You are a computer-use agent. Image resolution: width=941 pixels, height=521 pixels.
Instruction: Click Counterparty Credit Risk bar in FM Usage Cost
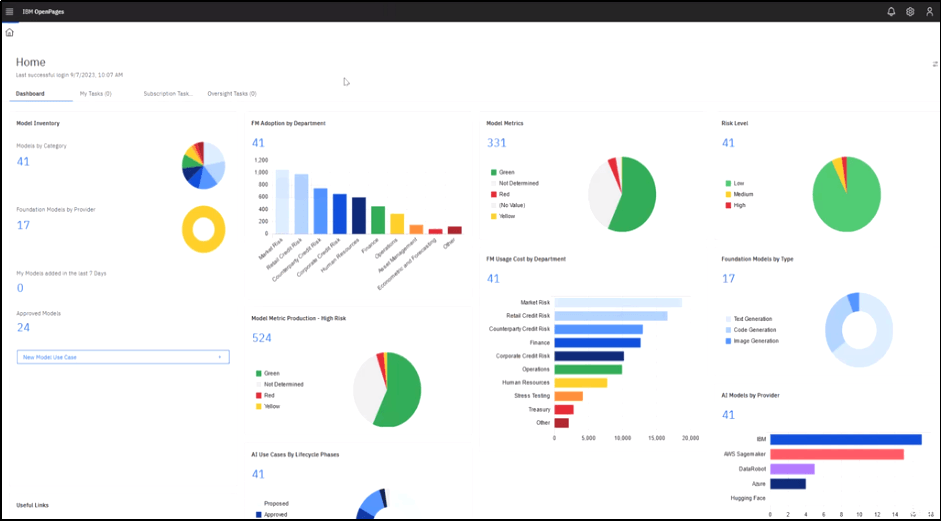598,330
